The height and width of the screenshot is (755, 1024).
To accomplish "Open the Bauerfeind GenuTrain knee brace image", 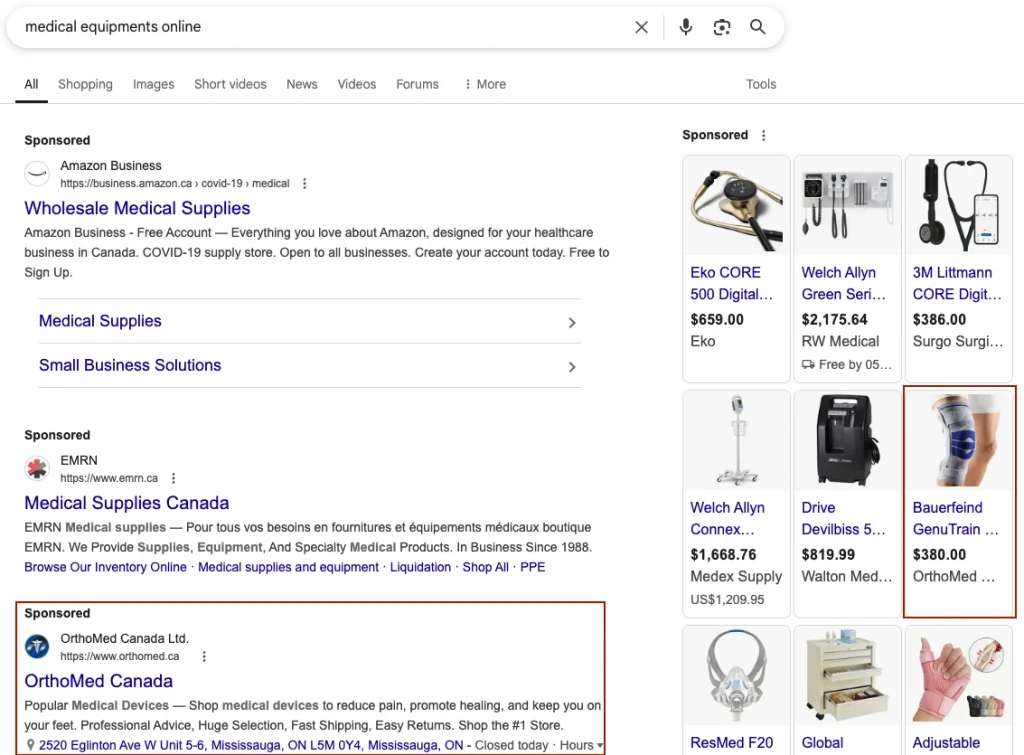I will [959, 441].
